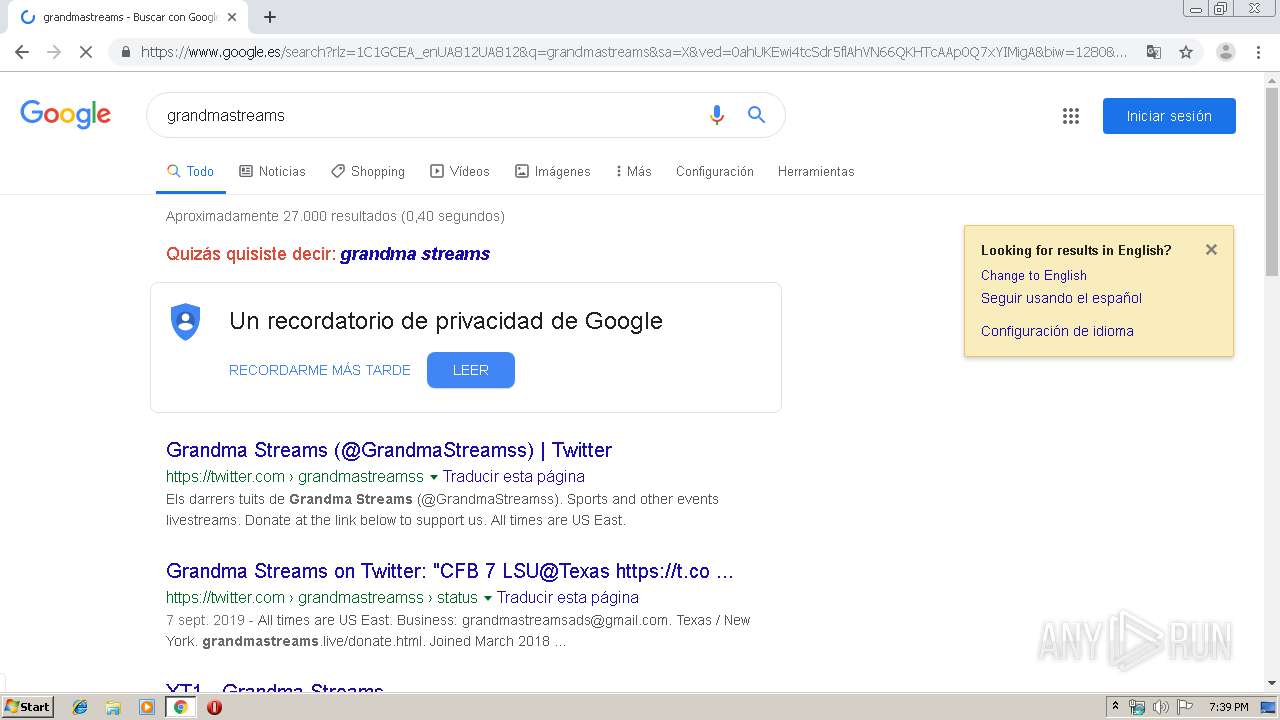Click Traducir esta página for first result
This screenshot has width=1280, height=720.
coord(514,476)
